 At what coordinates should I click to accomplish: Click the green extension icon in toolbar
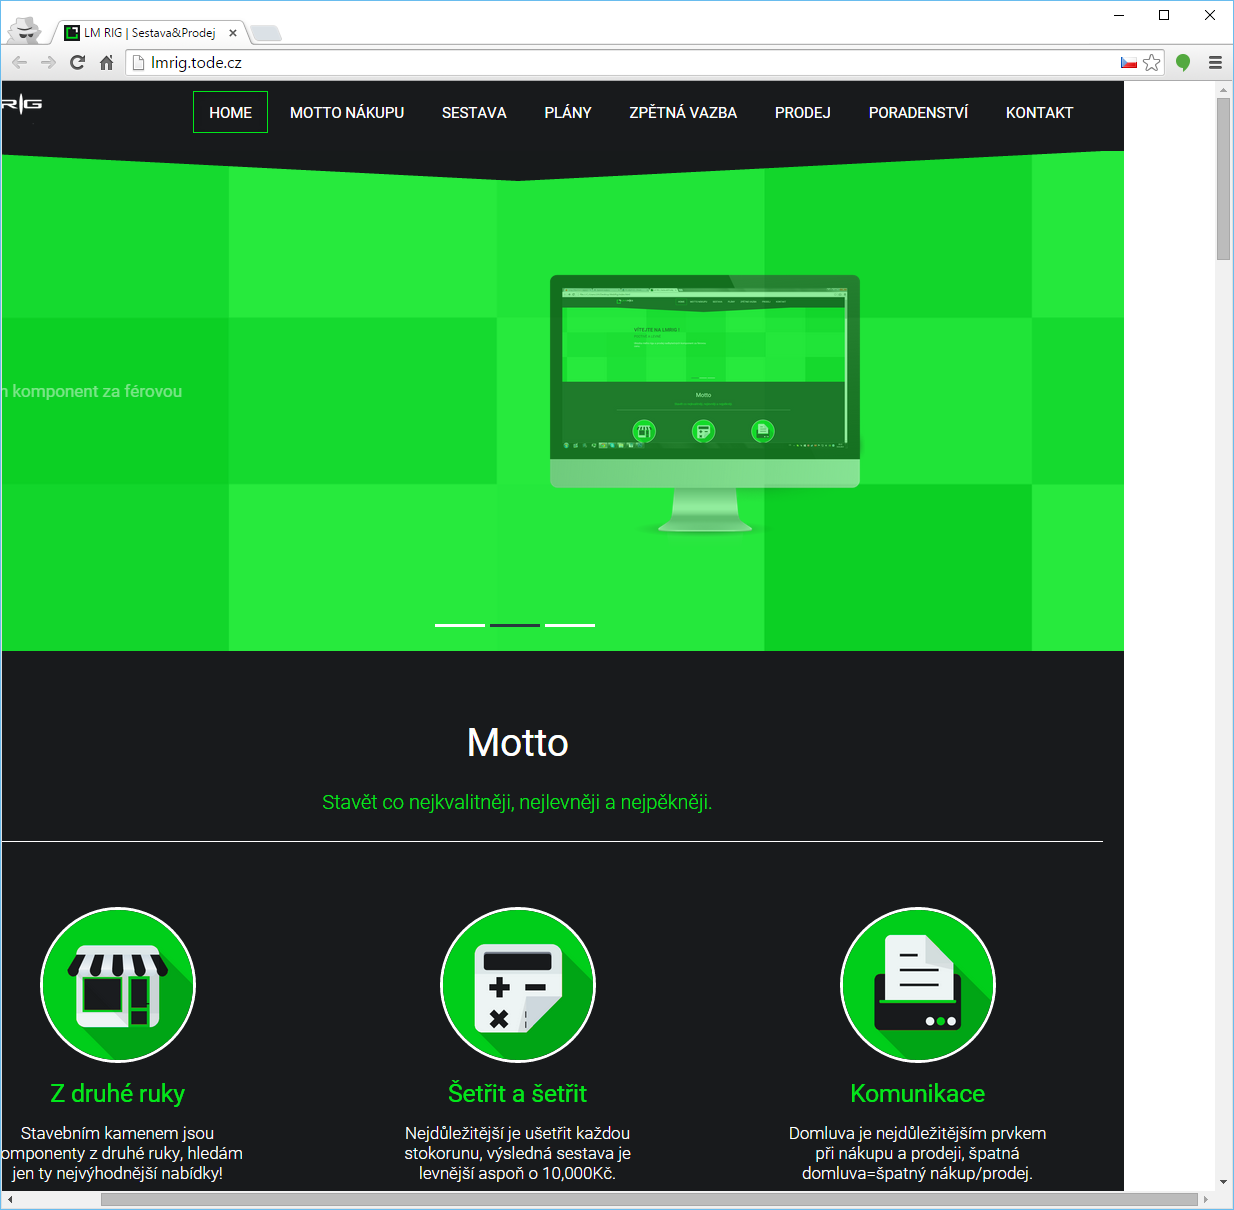1183,62
